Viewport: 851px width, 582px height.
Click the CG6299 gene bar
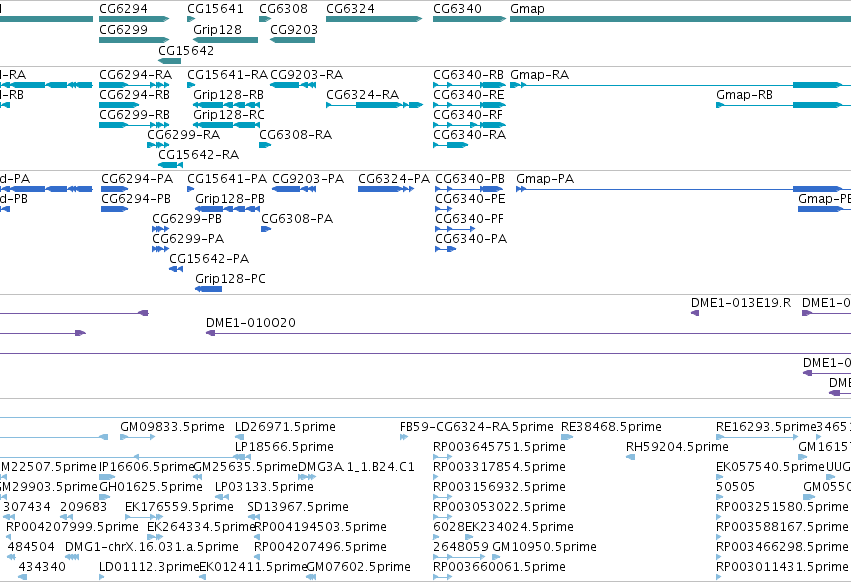click(x=134, y=40)
